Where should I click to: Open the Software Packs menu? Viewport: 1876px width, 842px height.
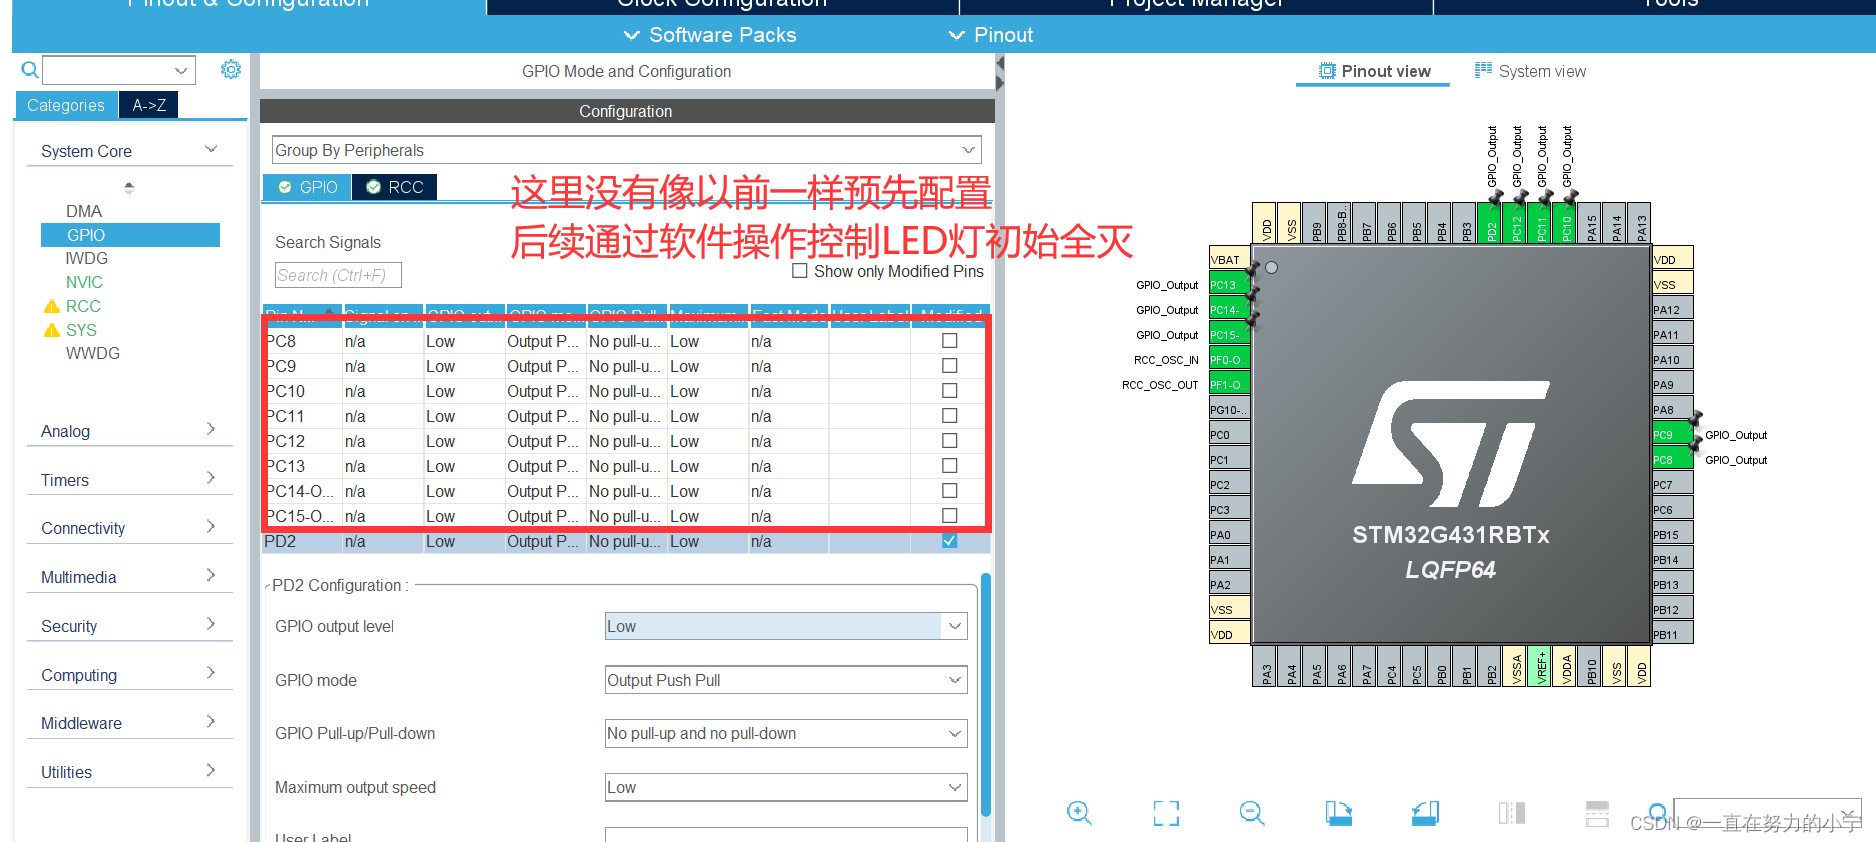pos(710,35)
